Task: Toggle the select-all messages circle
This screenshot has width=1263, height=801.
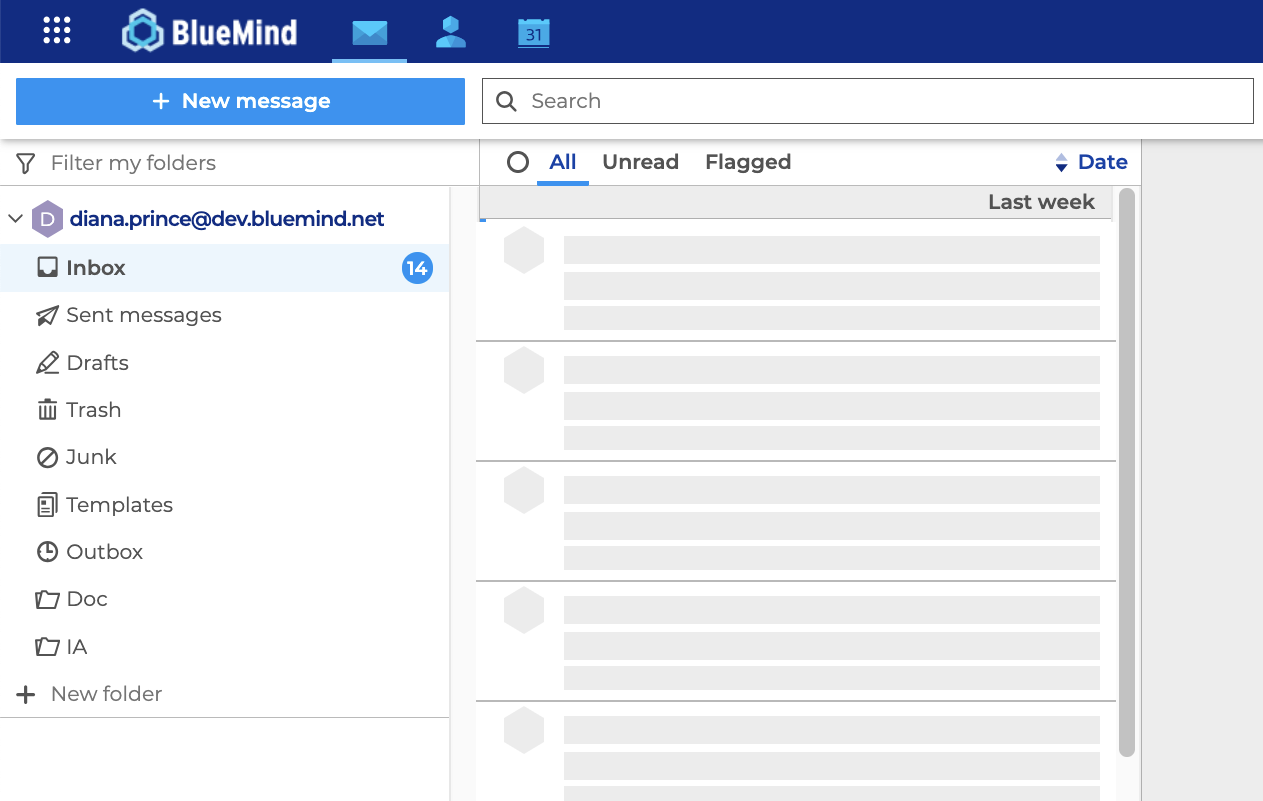Action: (517, 162)
